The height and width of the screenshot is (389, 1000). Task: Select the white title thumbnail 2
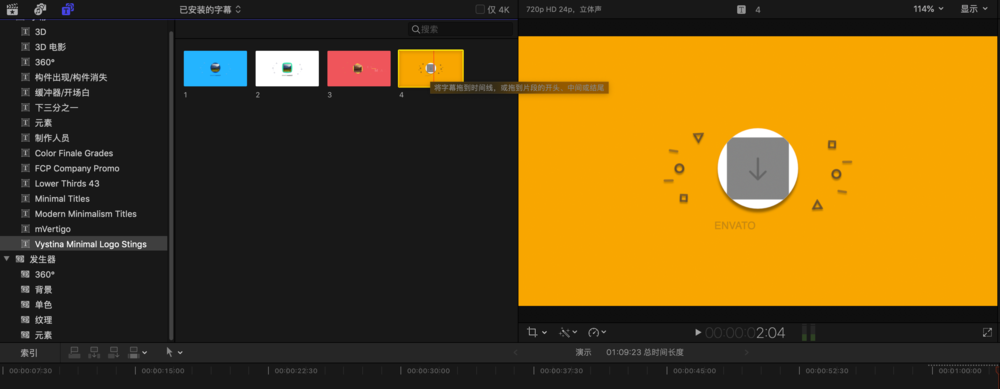[287, 68]
